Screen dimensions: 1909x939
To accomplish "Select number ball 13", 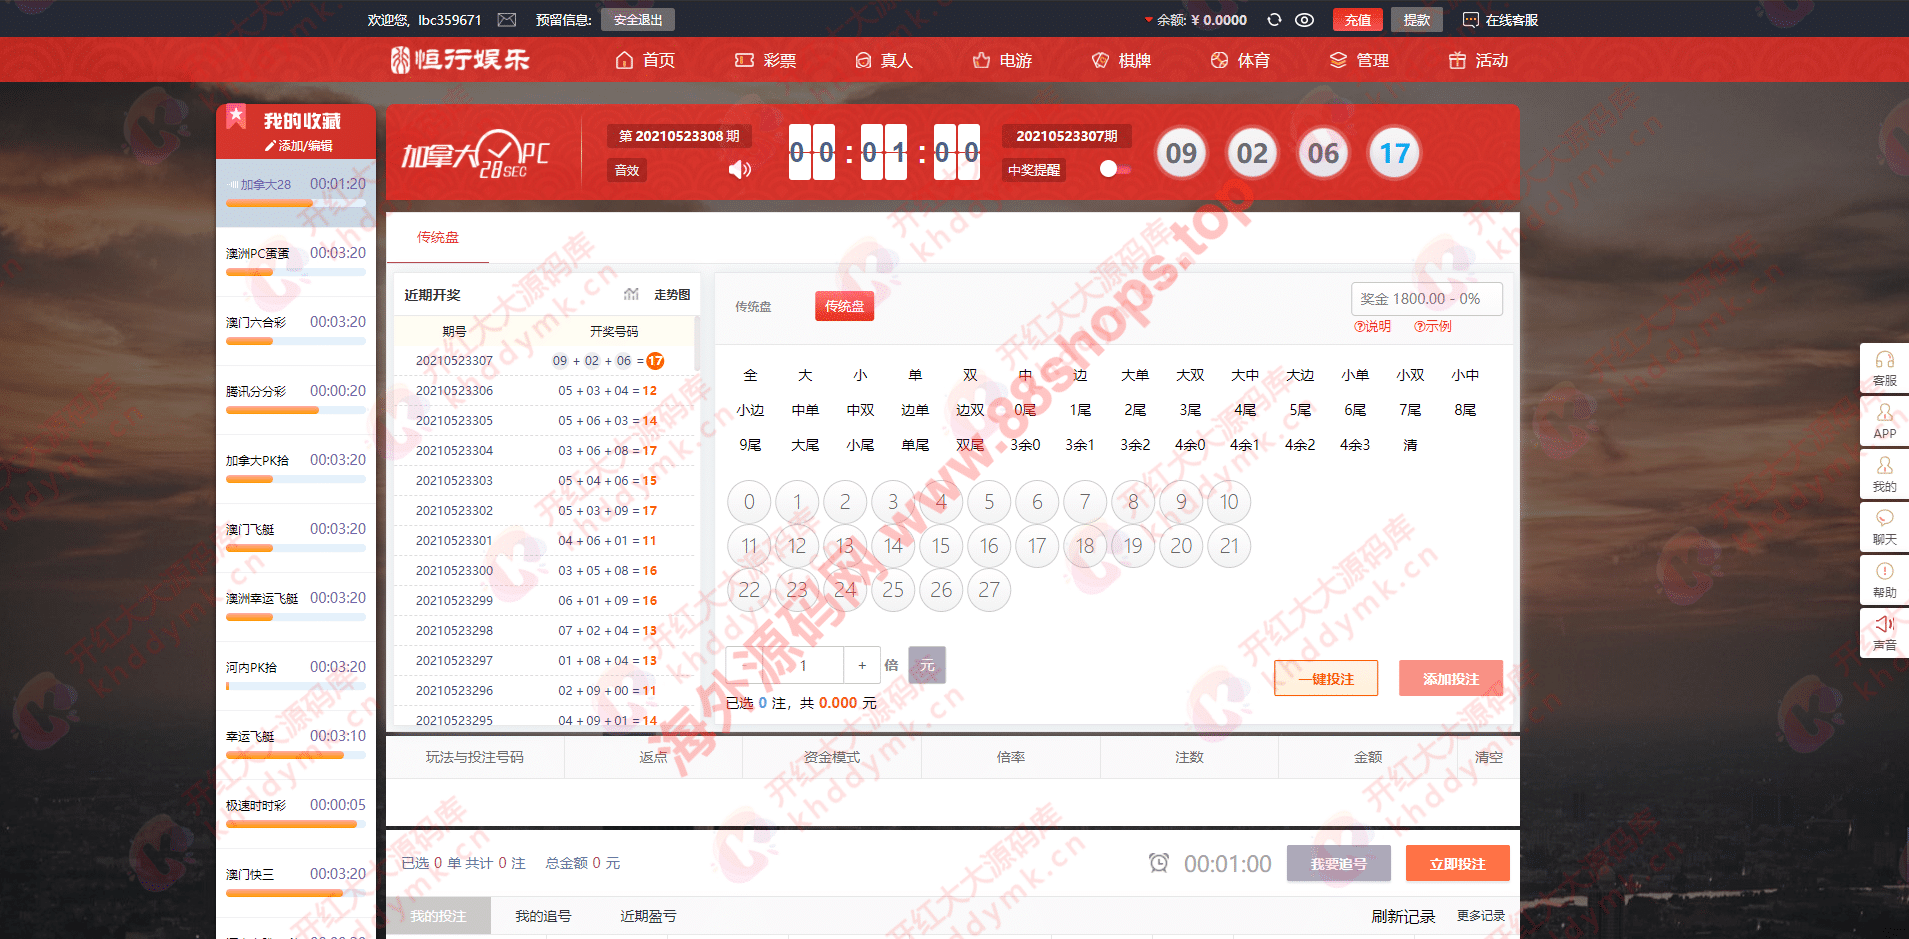I will (845, 546).
